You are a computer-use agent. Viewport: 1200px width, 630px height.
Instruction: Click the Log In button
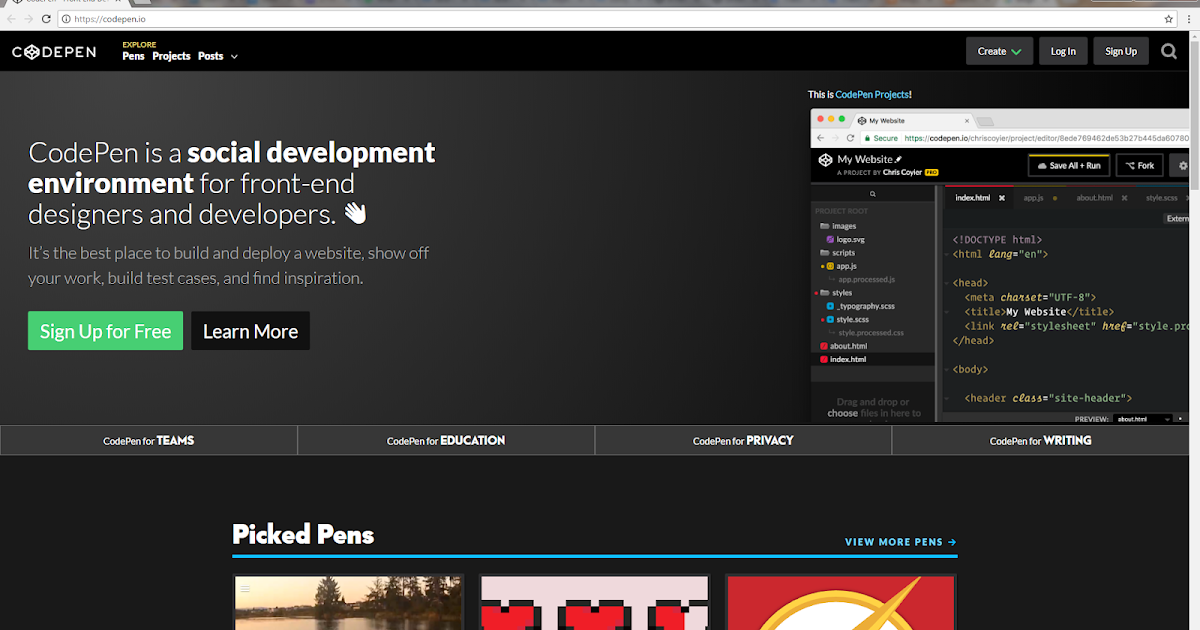point(1063,51)
